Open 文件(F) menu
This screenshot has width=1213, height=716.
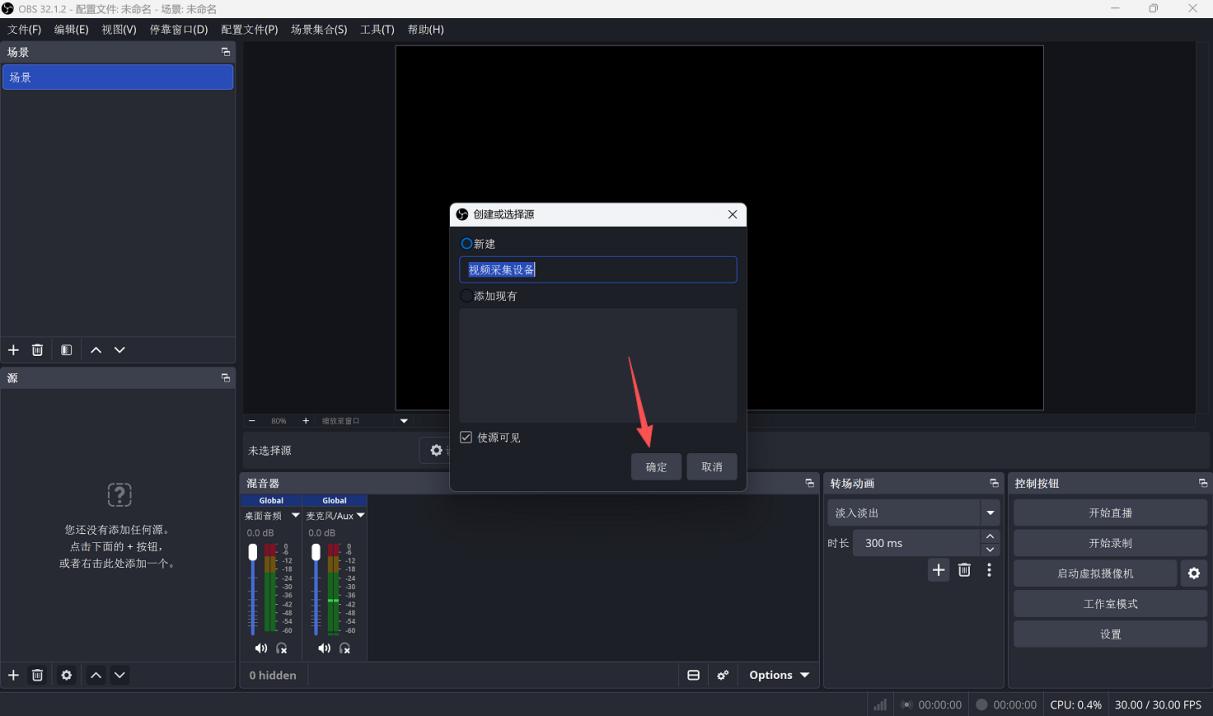point(24,30)
